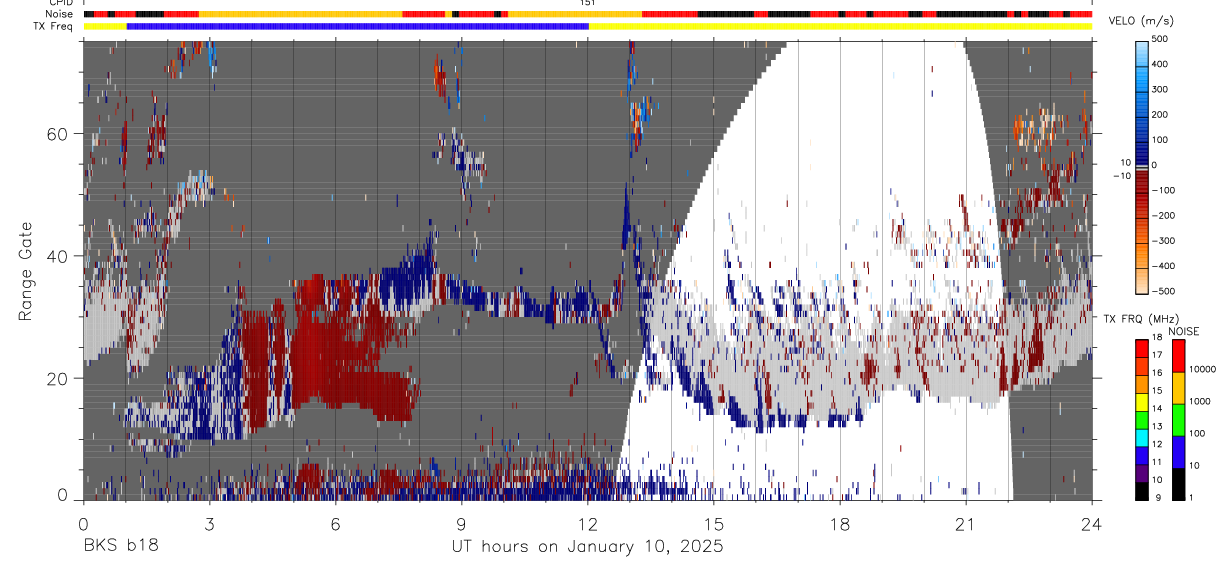This screenshot has height=567, width=1228.
Task: Click the '15' tick label on the UT hours axis
Action: [714, 523]
